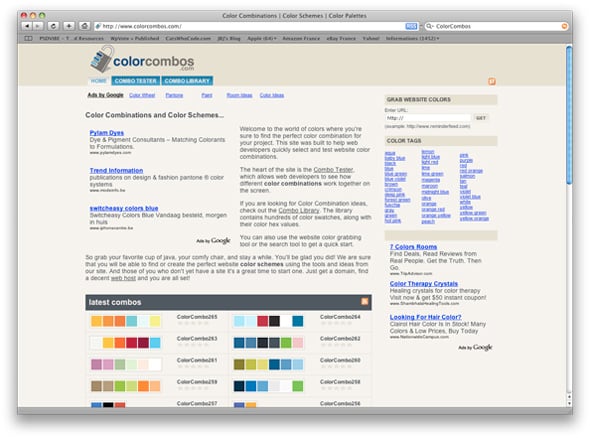Screen dimensions: 590x438
Task: Click the Room Ideas ad link
Action: coord(239,95)
